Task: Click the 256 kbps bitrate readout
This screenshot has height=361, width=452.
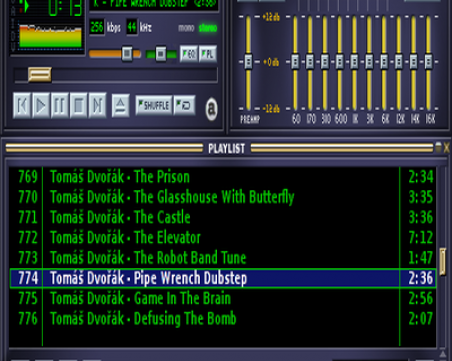Action: click(97, 27)
